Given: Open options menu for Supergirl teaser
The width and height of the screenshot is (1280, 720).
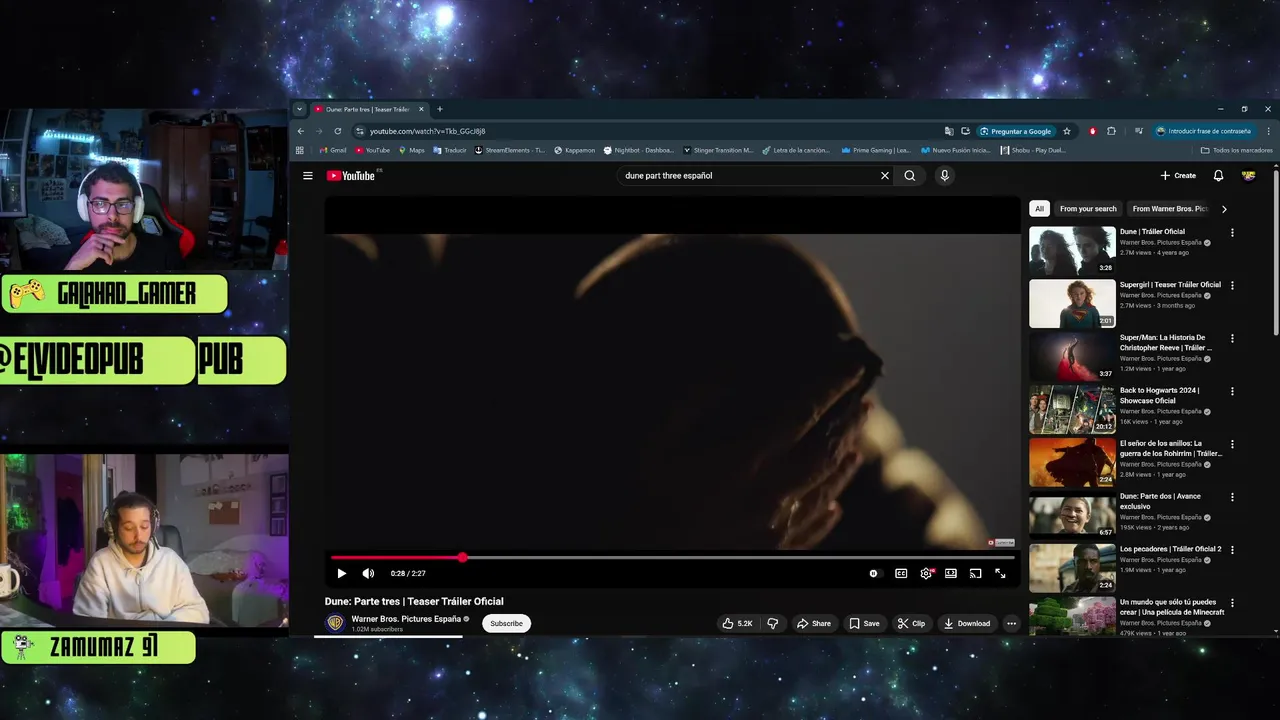Looking at the screenshot, I should [1232, 285].
